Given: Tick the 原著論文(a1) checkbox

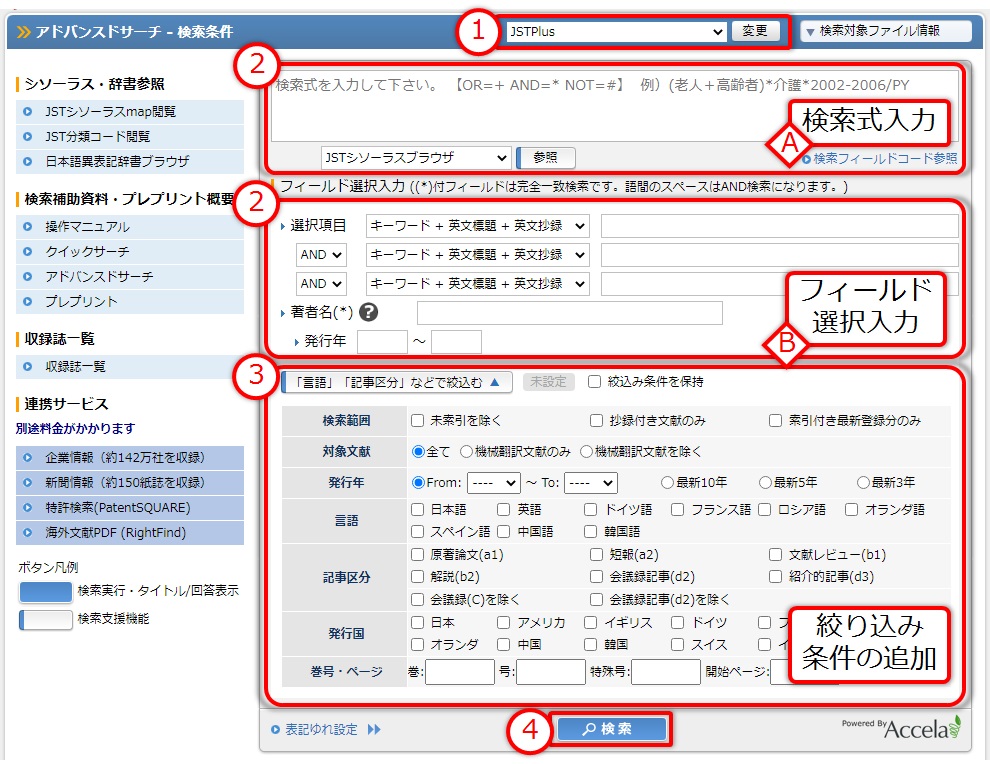Looking at the screenshot, I should (417, 554).
